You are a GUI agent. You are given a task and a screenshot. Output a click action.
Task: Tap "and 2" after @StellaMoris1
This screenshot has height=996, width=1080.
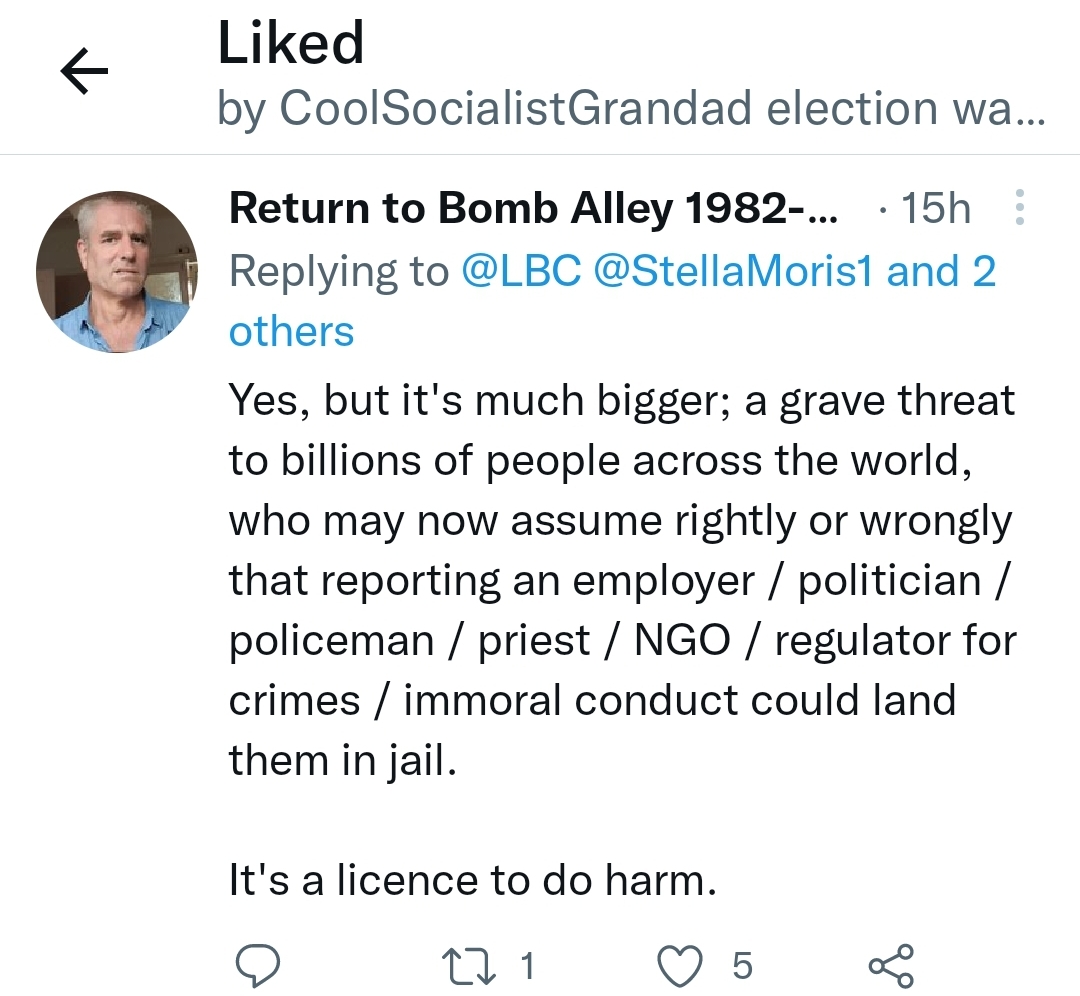click(941, 272)
